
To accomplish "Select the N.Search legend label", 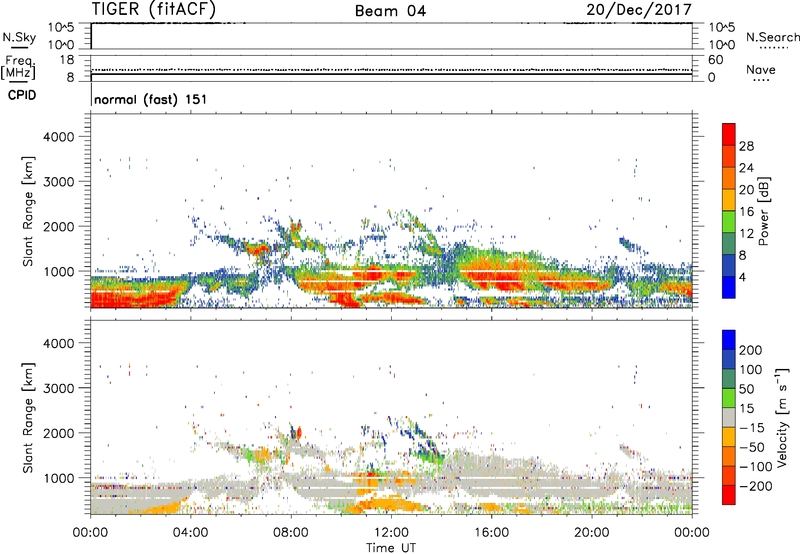I will [773, 37].
